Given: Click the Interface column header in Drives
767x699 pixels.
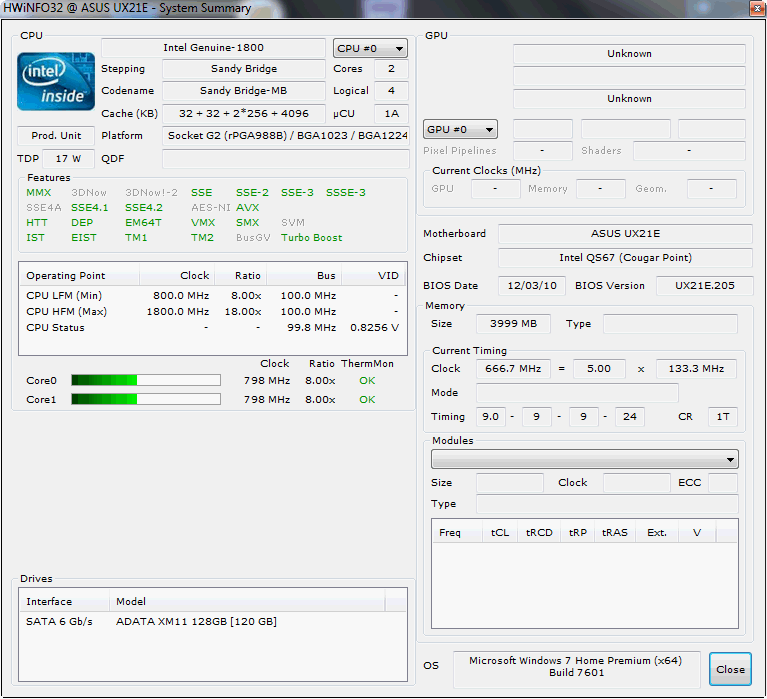Looking at the screenshot, I should [x=64, y=601].
